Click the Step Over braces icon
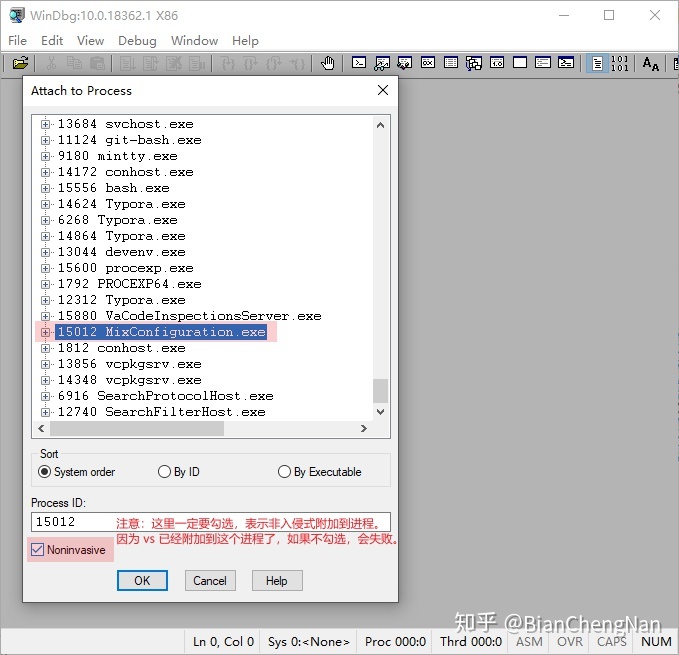This screenshot has width=679, height=655. click(x=250, y=64)
